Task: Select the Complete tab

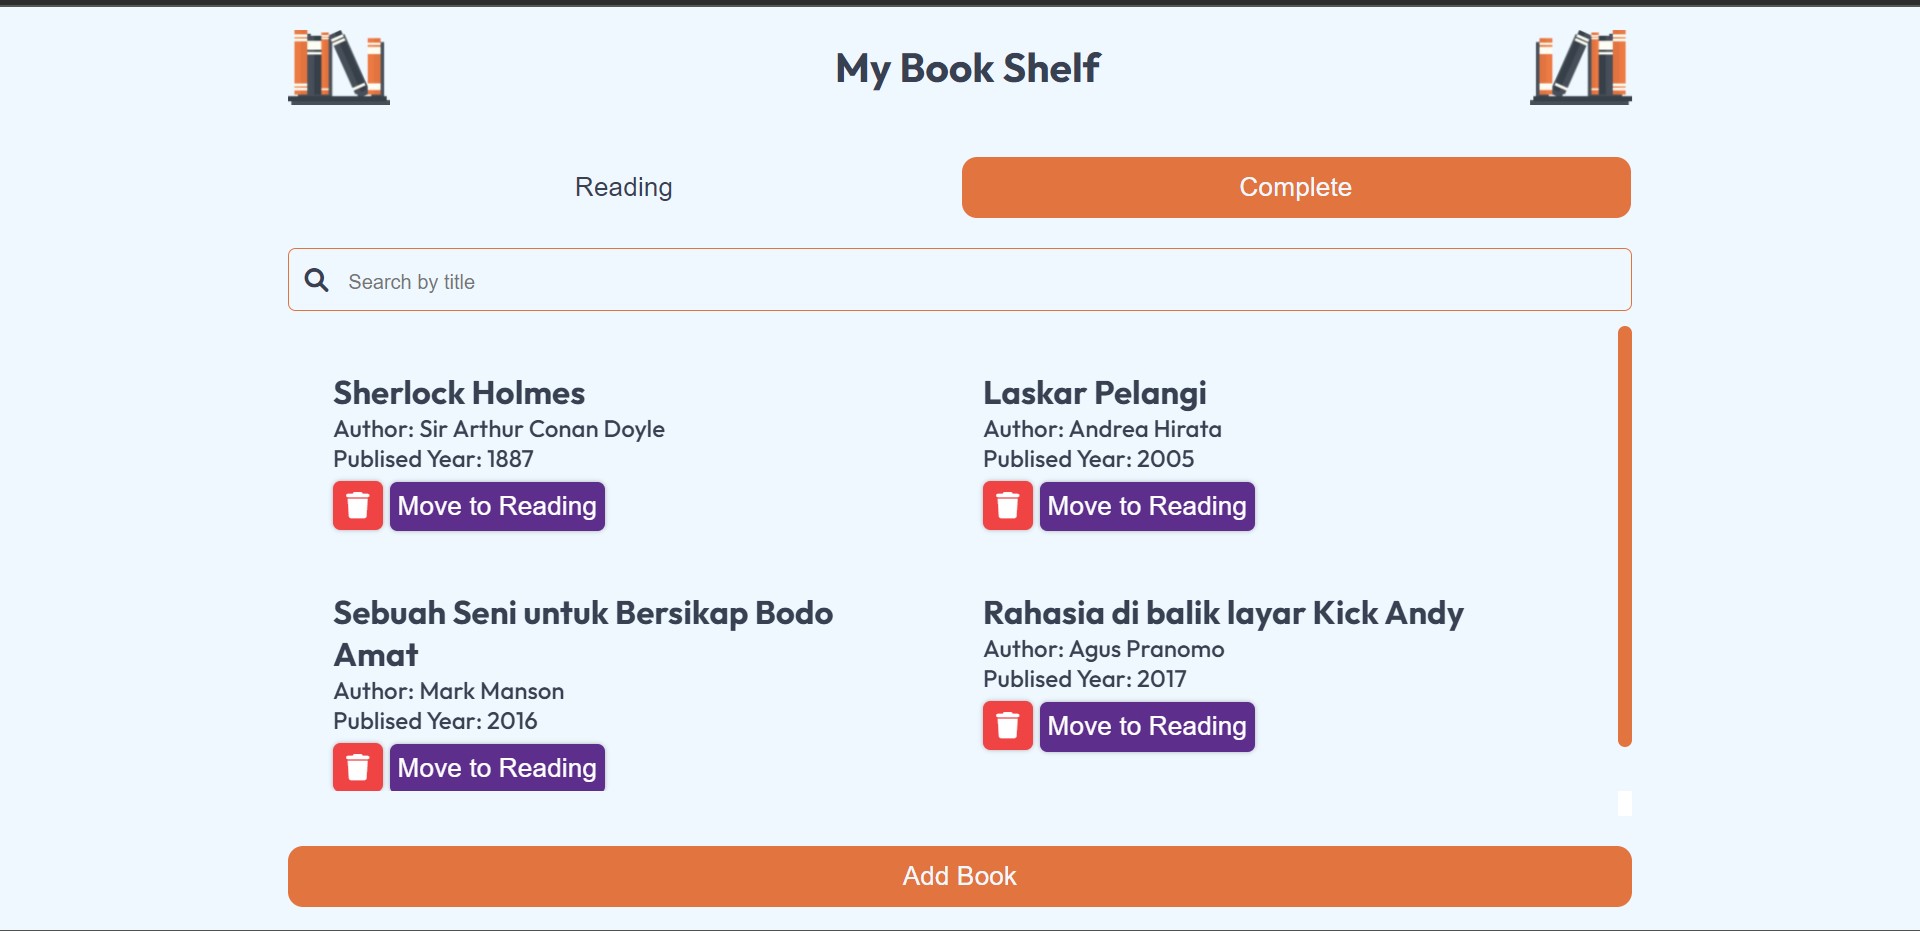Action: click(x=1295, y=187)
